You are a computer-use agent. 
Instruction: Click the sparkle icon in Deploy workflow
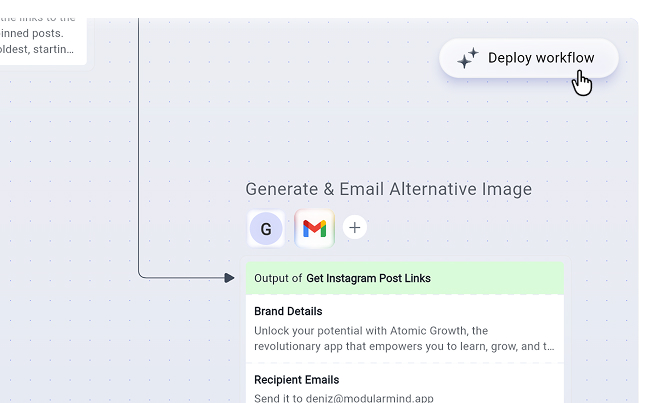[468, 58]
